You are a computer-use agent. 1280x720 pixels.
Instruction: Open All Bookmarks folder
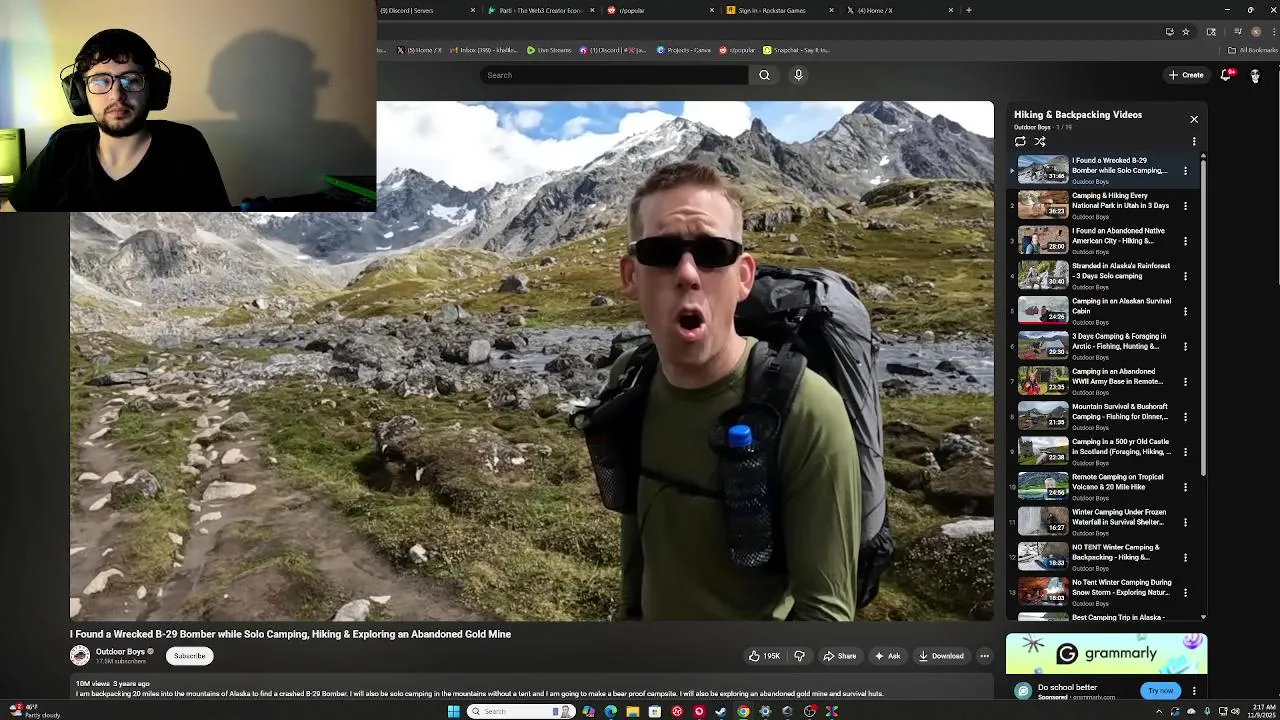(x=1253, y=50)
